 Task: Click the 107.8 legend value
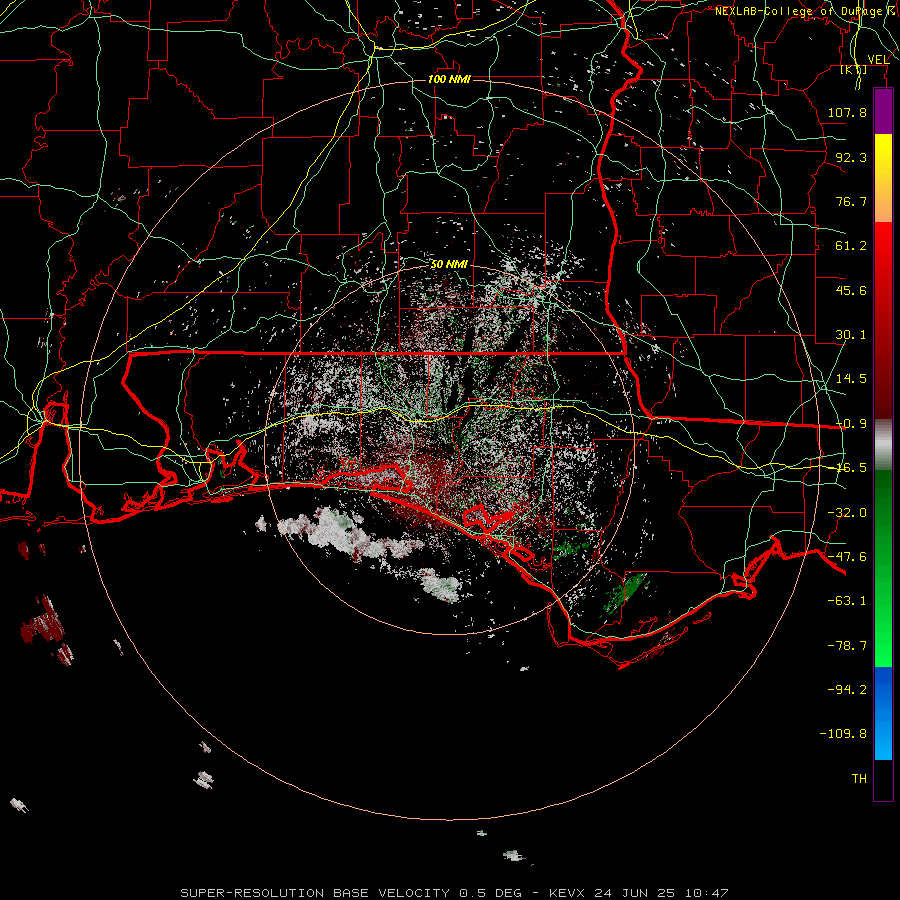[847, 112]
